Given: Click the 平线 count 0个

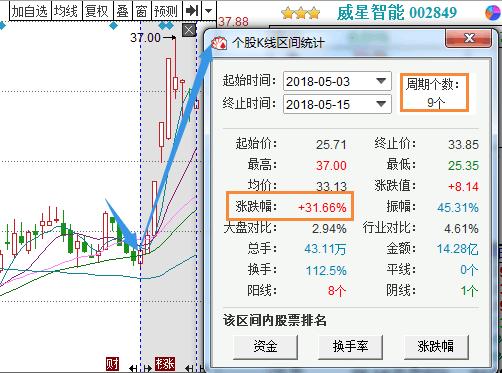Looking at the screenshot, I should [469, 270].
